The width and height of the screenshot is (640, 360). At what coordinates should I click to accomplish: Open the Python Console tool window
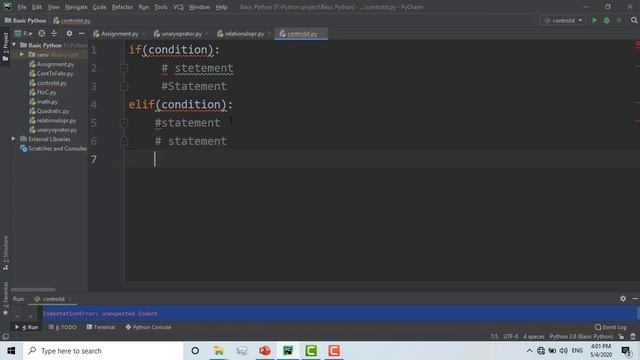pyautogui.click(x=148, y=327)
